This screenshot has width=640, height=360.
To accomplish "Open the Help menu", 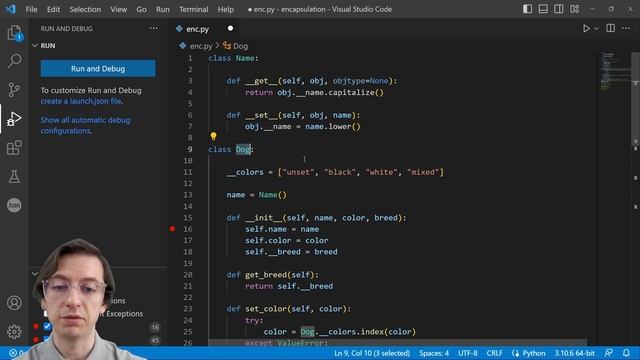I will tap(226, 9).
